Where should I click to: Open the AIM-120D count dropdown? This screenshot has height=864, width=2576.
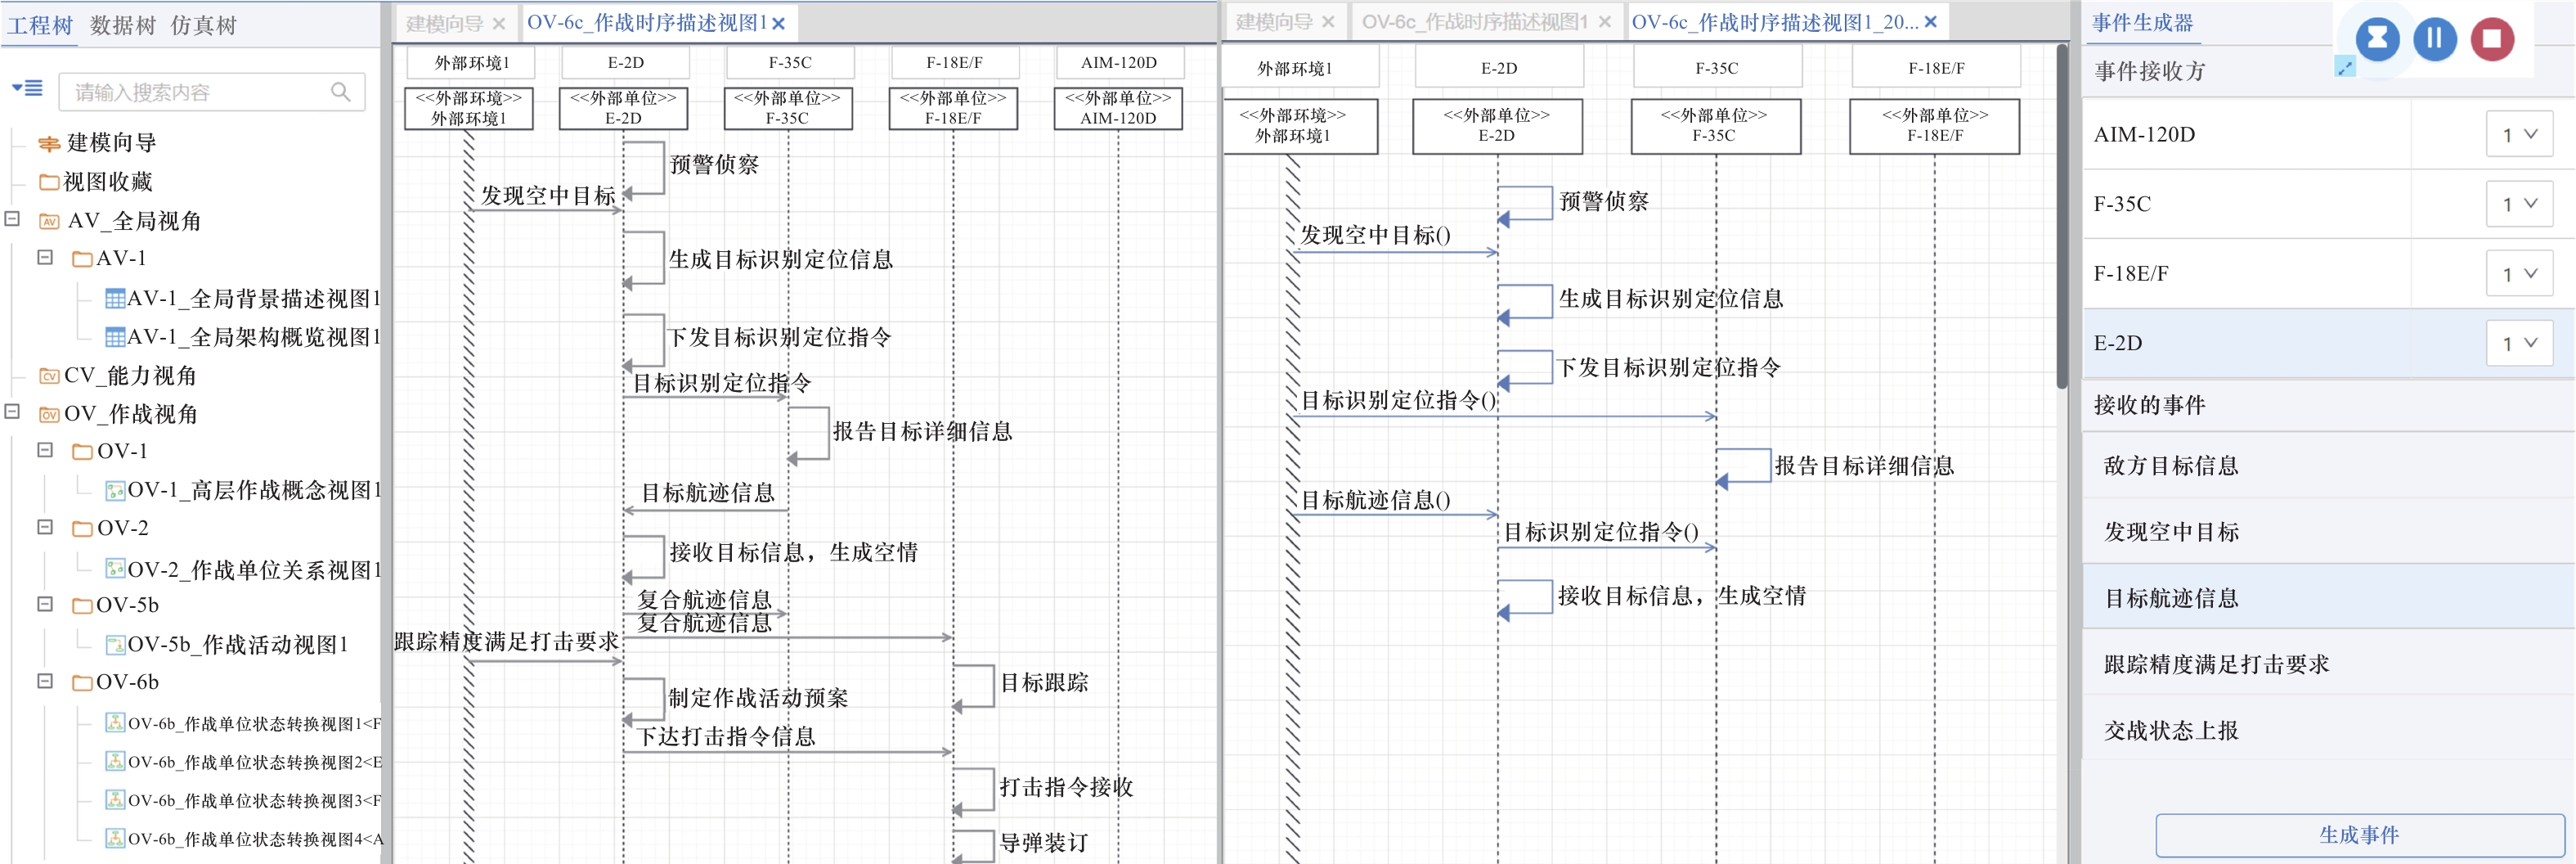click(2518, 134)
